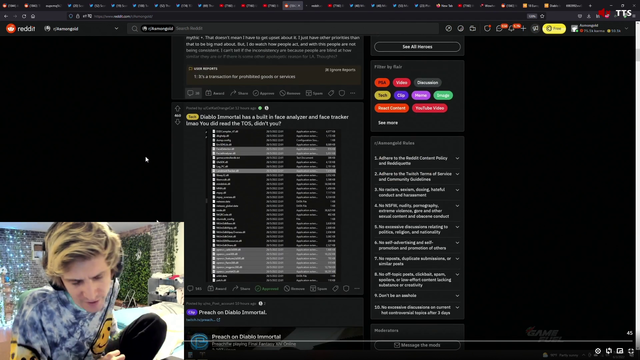Click the yellow Free coins button
Image resolution: width=640 pixels, height=360 pixels.
[554, 29]
